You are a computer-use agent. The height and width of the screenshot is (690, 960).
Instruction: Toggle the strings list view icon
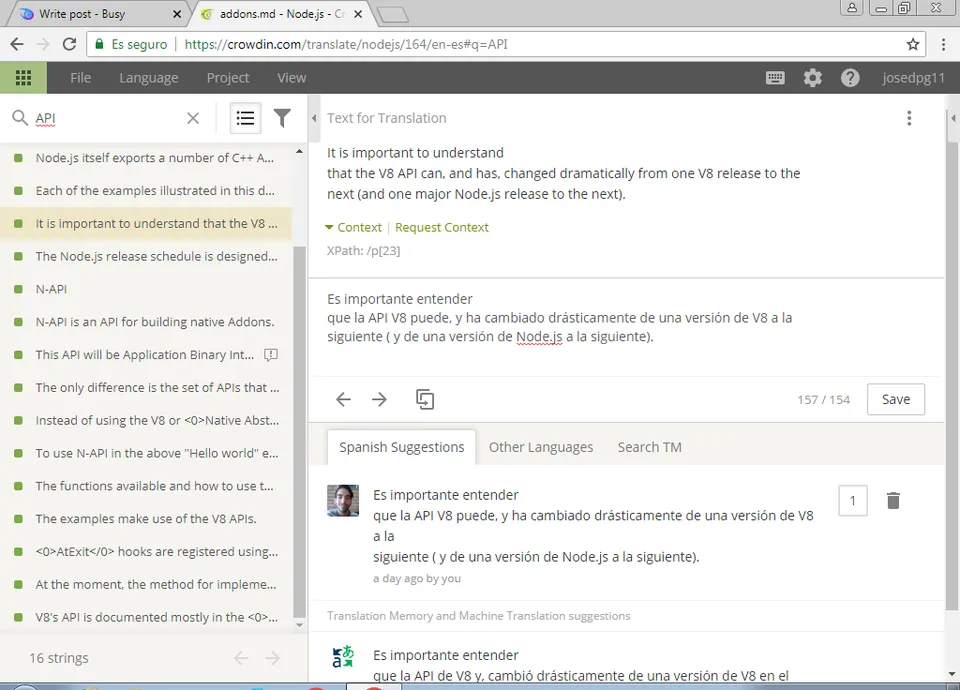pyautogui.click(x=246, y=118)
